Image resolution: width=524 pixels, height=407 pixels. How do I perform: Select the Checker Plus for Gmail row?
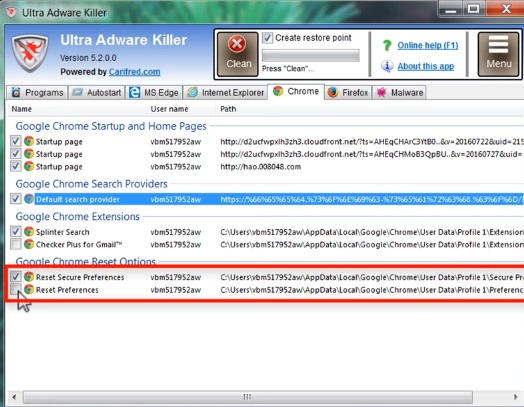(x=266, y=244)
